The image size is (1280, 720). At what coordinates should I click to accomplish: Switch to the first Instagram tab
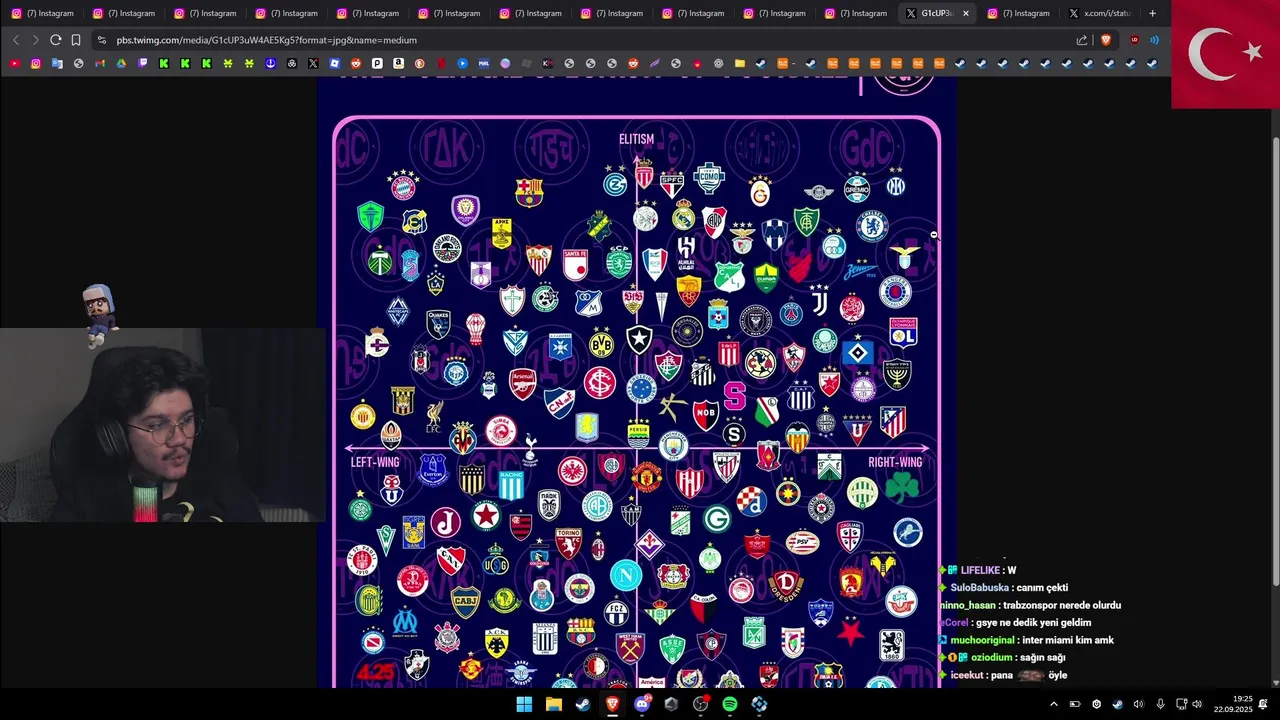[43, 13]
